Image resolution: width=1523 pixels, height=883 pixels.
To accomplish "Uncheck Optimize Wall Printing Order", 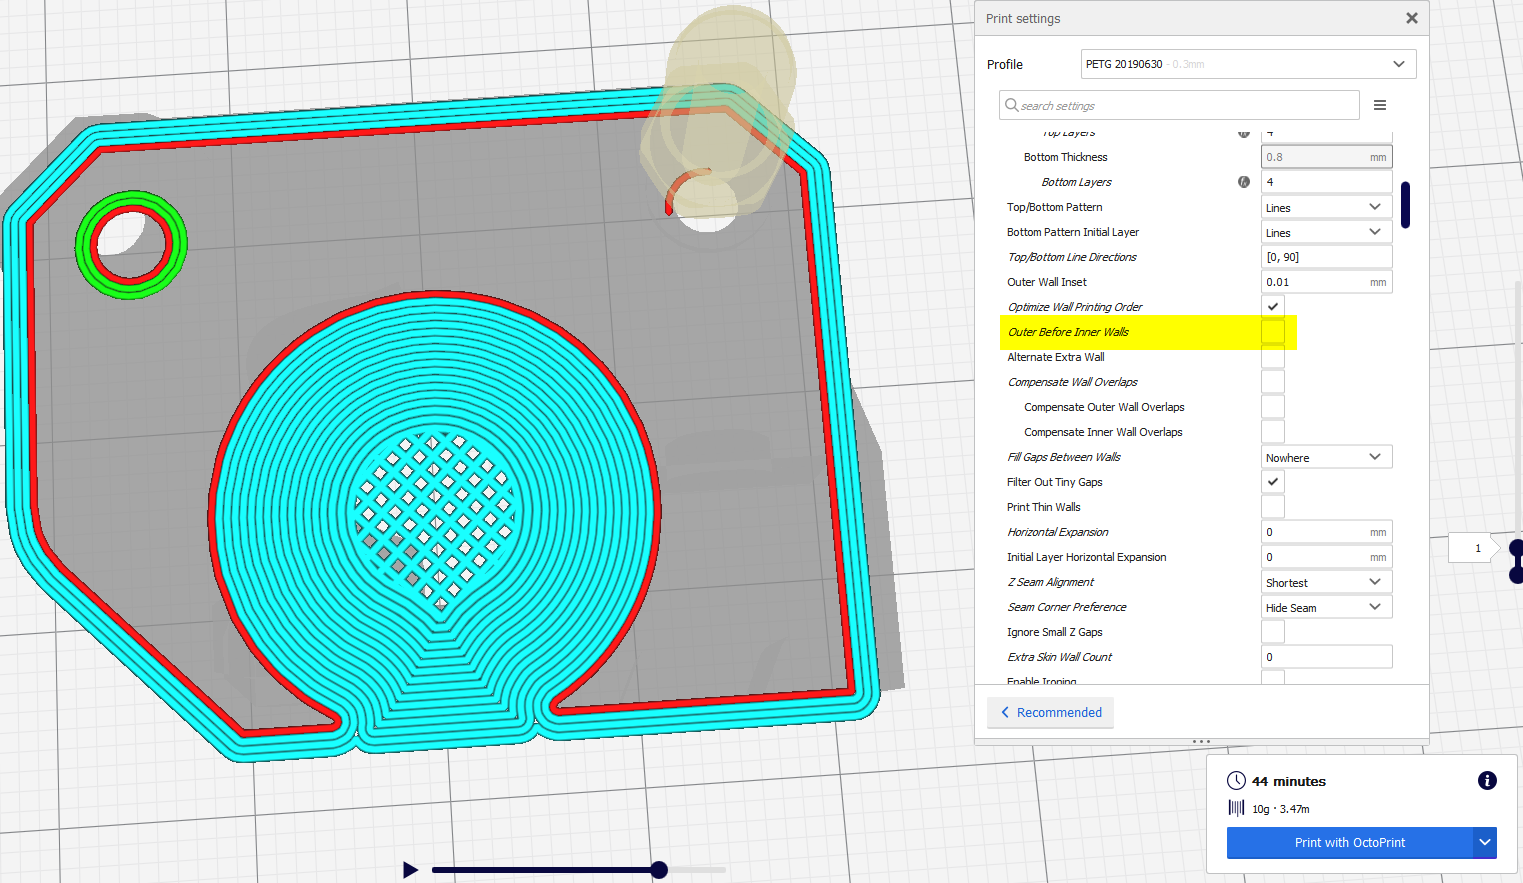I will 1272,306.
